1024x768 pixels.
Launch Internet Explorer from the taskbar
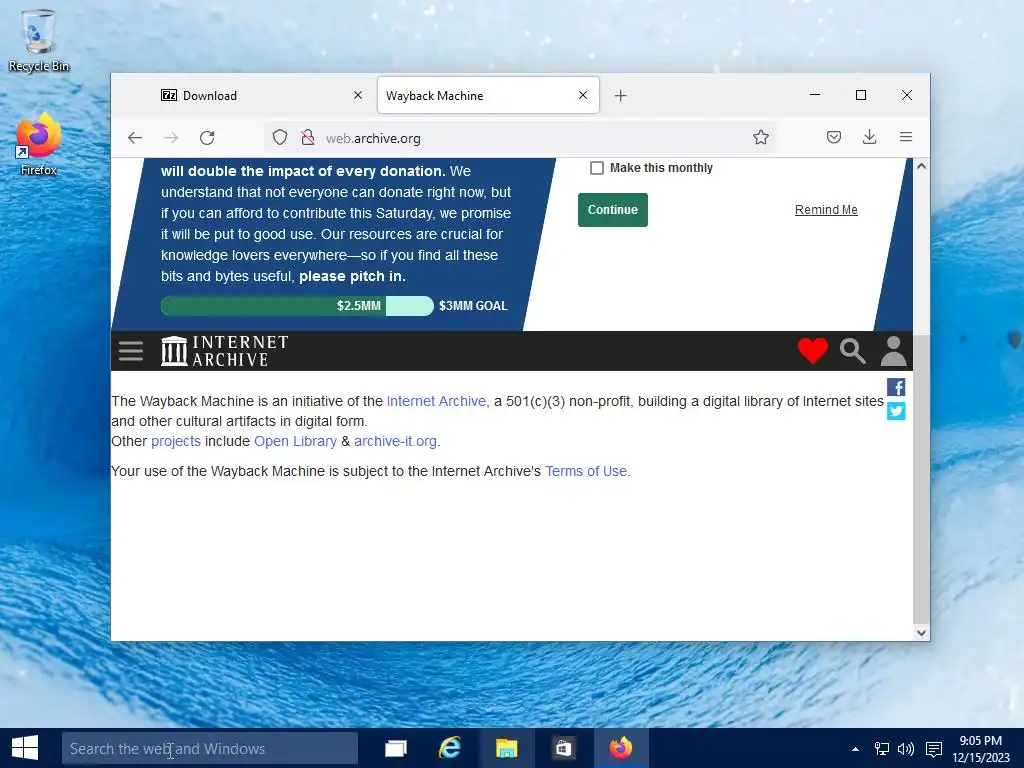pyautogui.click(x=450, y=748)
